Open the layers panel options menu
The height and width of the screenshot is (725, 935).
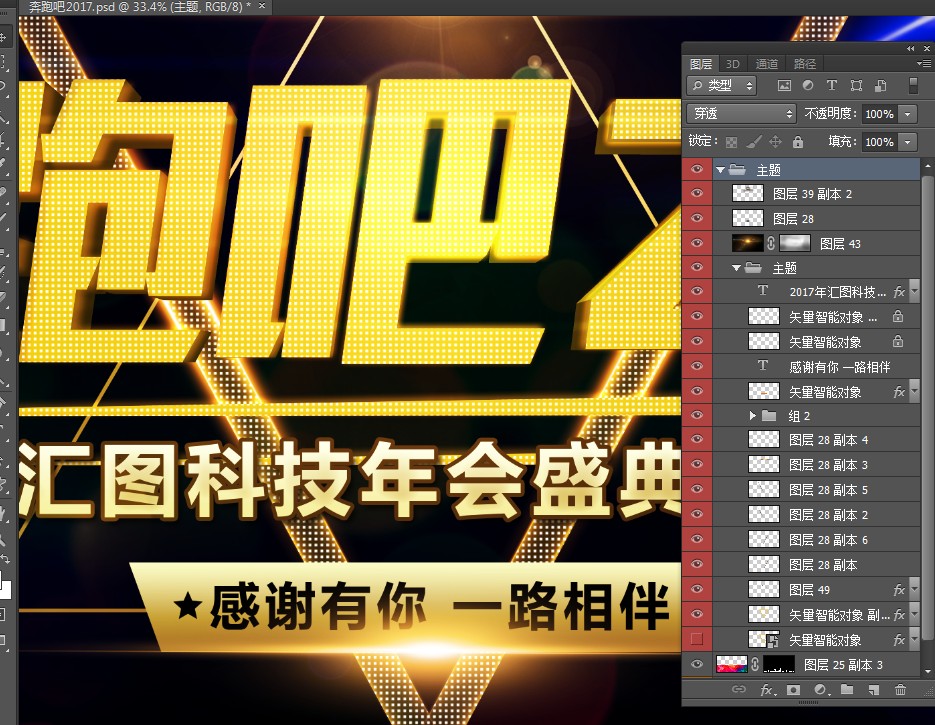tap(924, 63)
